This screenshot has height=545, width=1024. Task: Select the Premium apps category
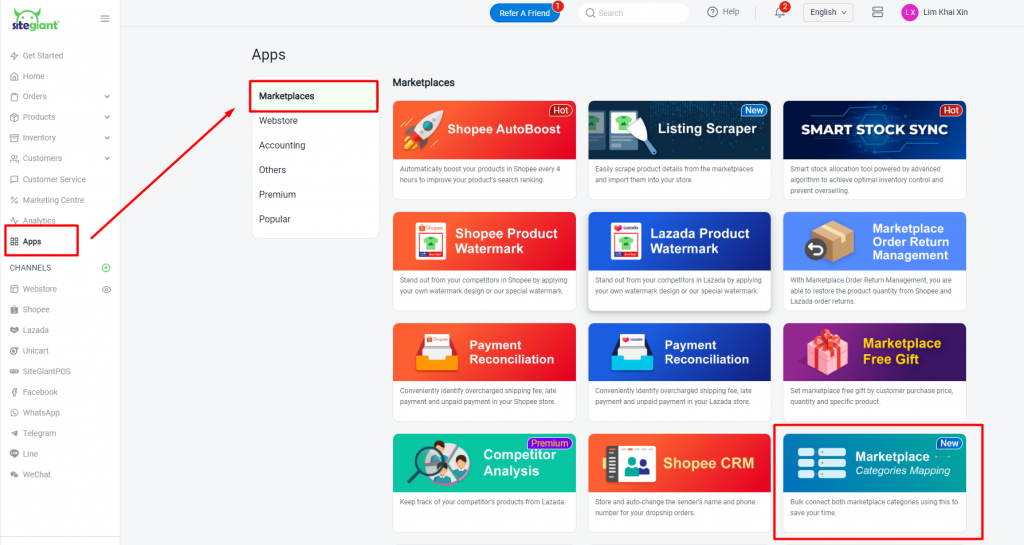click(x=278, y=195)
